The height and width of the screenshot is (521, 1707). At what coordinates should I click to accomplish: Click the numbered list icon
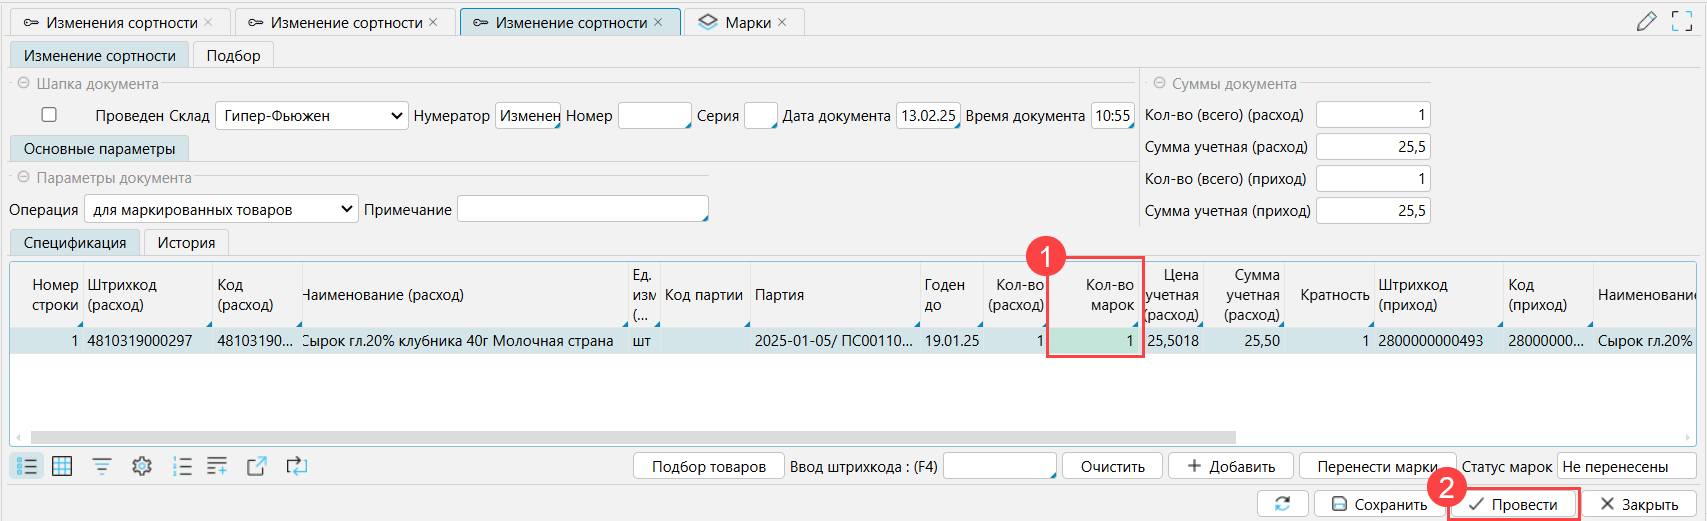coord(182,466)
